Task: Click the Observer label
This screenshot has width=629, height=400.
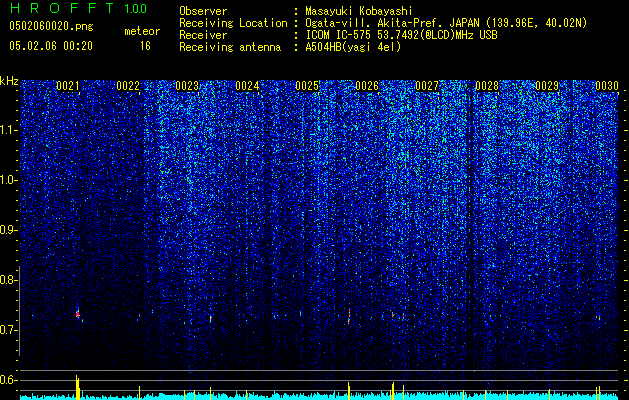Action: [x=203, y=11]
